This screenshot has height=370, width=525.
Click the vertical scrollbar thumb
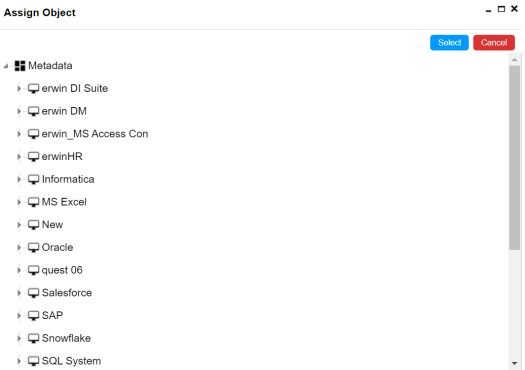[x=515, y=157]
